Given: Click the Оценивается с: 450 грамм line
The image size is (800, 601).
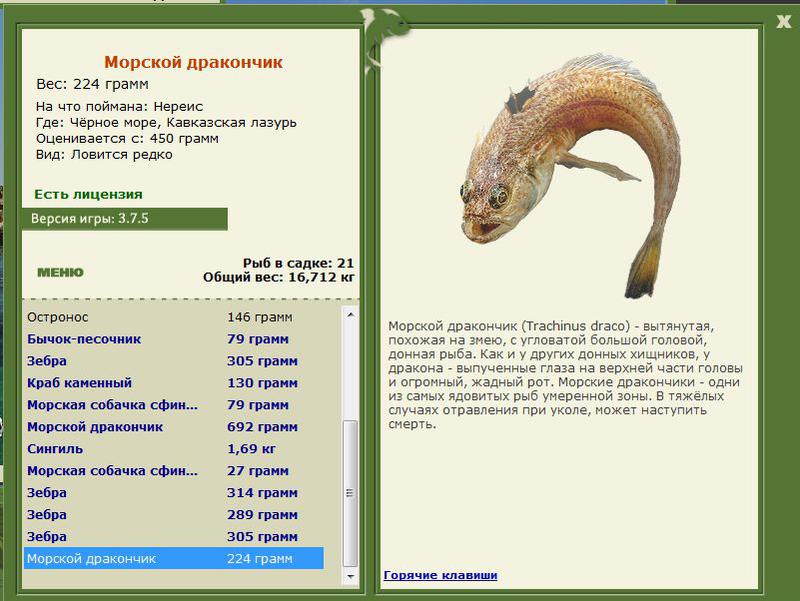Looking at the screenshot, I should pyautogui.click(x=127, y=139).
